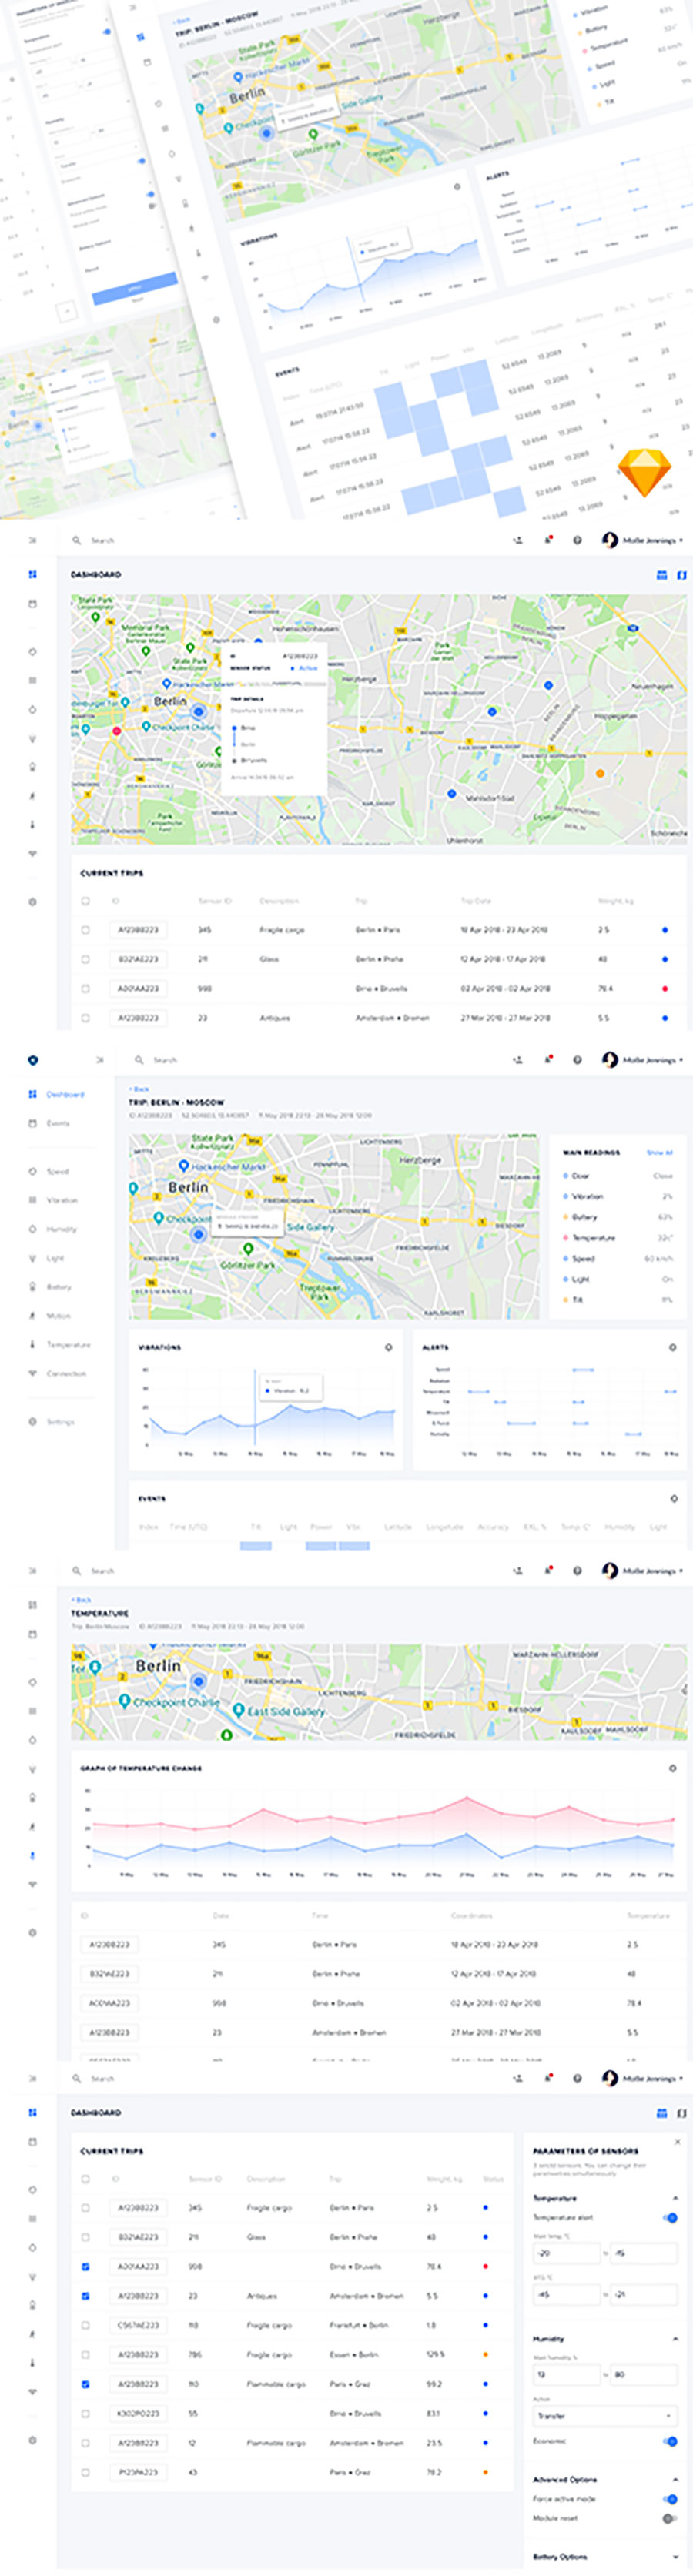Image resolution: width=693 pixels, height=2576 pixels.
Task: Select Humidity in the Trip screen sidebar
Action: (x=61, y=1229)
